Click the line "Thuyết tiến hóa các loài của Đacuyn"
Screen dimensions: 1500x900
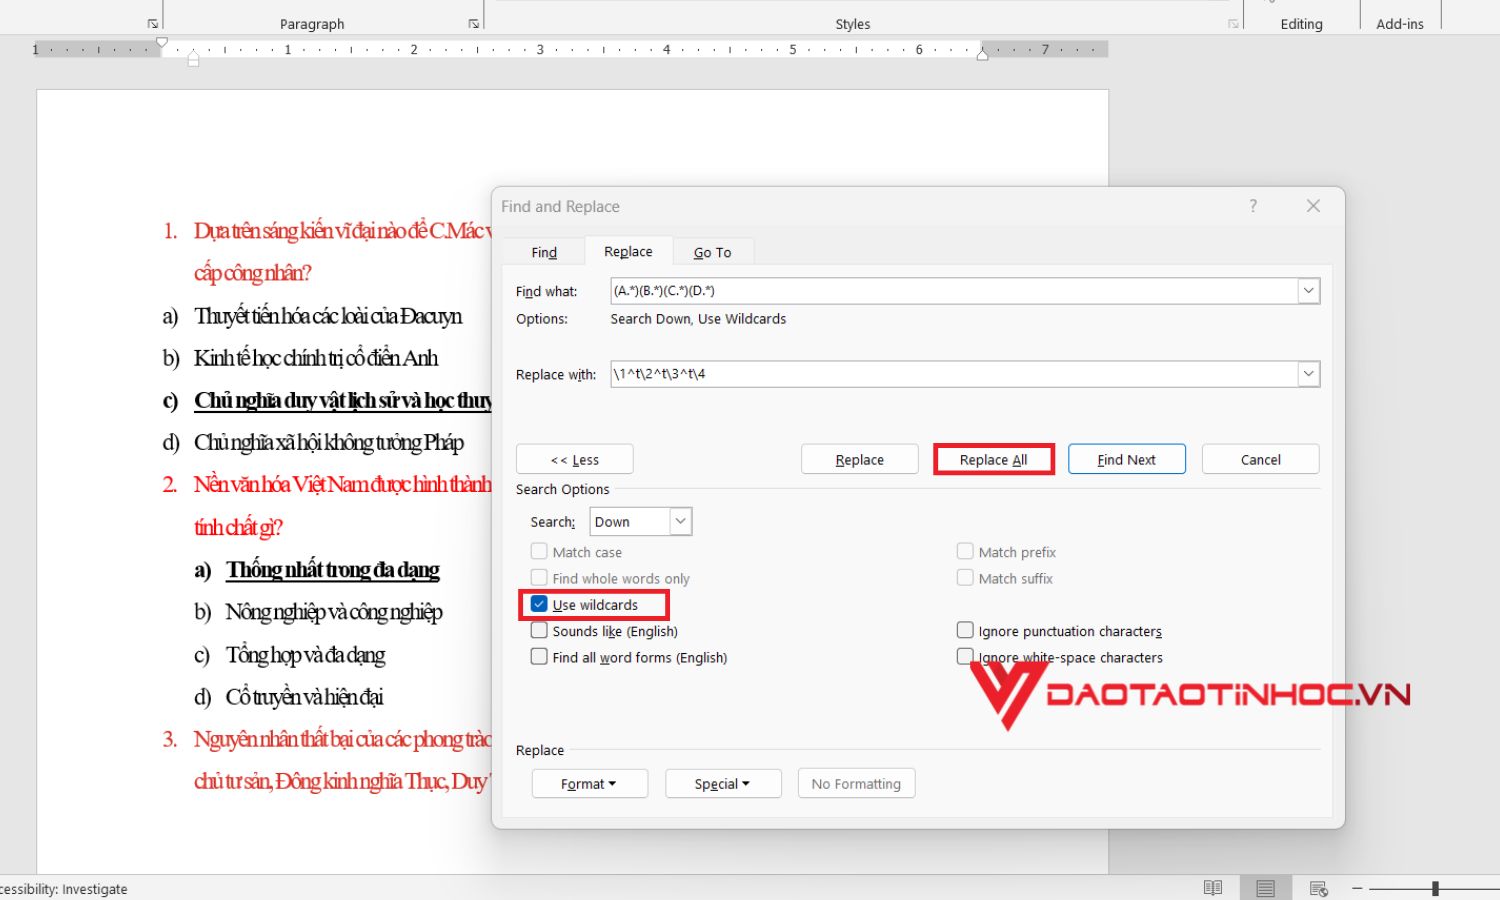click(x=328, y=316)
